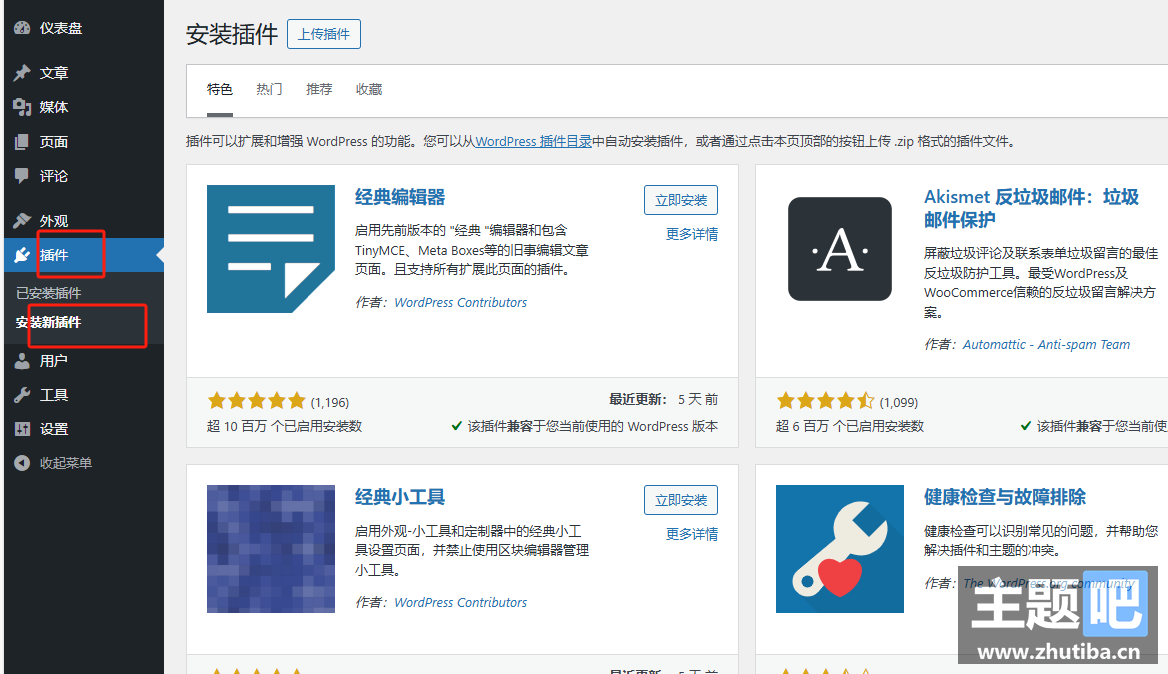Open WordPress Contributors author link for 经典小工具
This screenshot has width=1168, height=674.
pyautogui.click(x=460, y=603)
